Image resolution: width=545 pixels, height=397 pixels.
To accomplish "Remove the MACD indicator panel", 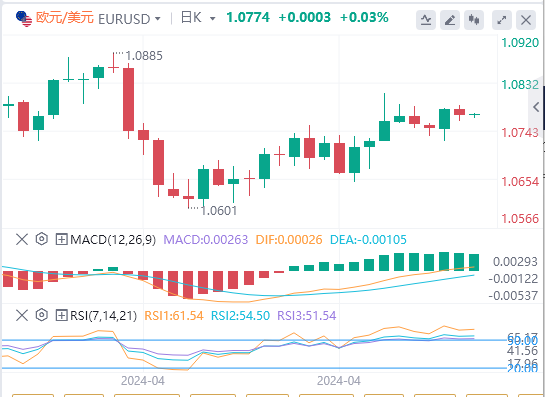I will 22,240.
